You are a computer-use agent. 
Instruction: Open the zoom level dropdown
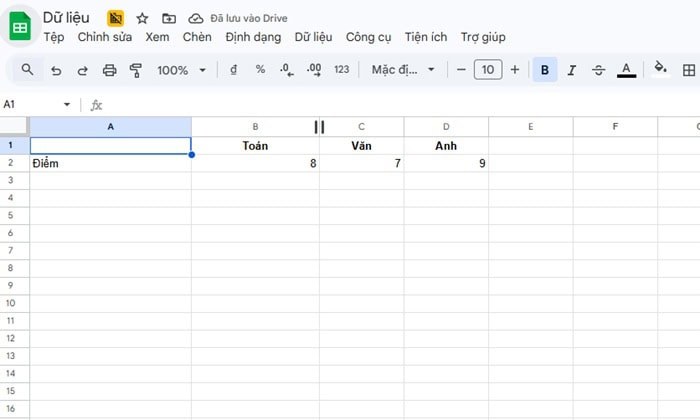[181, 70]
